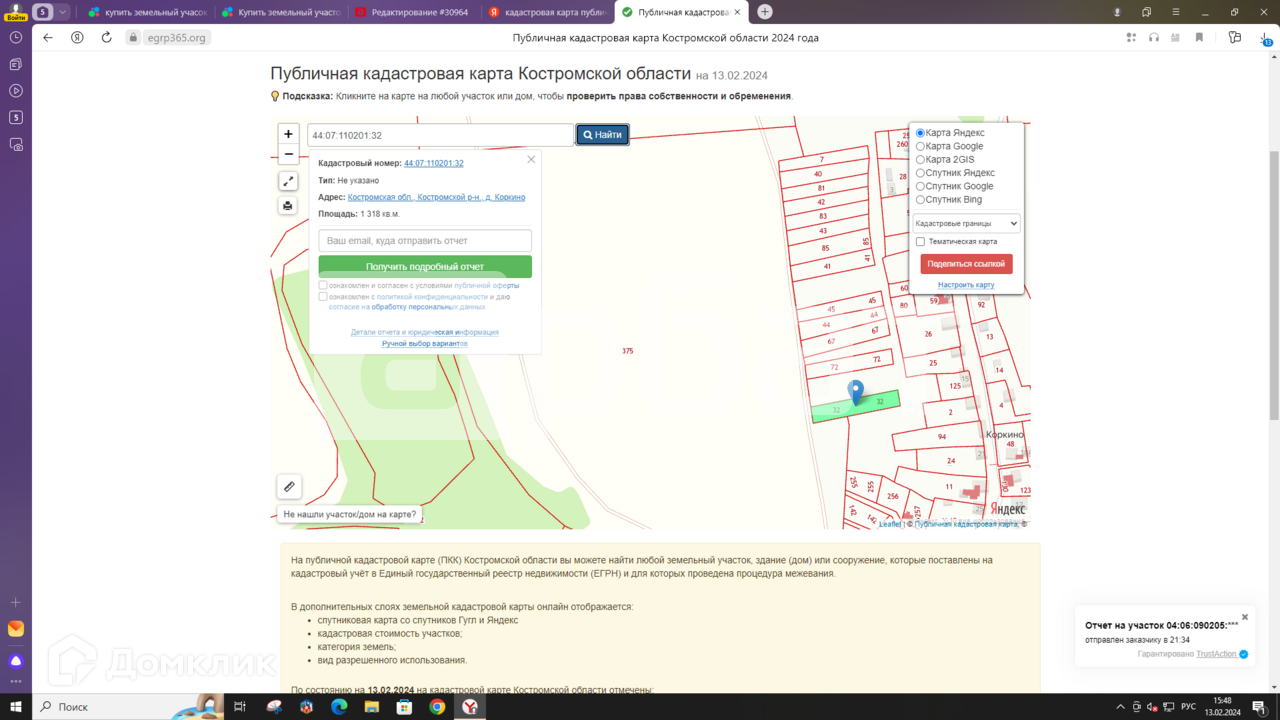The height and width of the screenshot is (720, 1280).
Task: Zoom out the map with minus button
Action: [288, 155]
